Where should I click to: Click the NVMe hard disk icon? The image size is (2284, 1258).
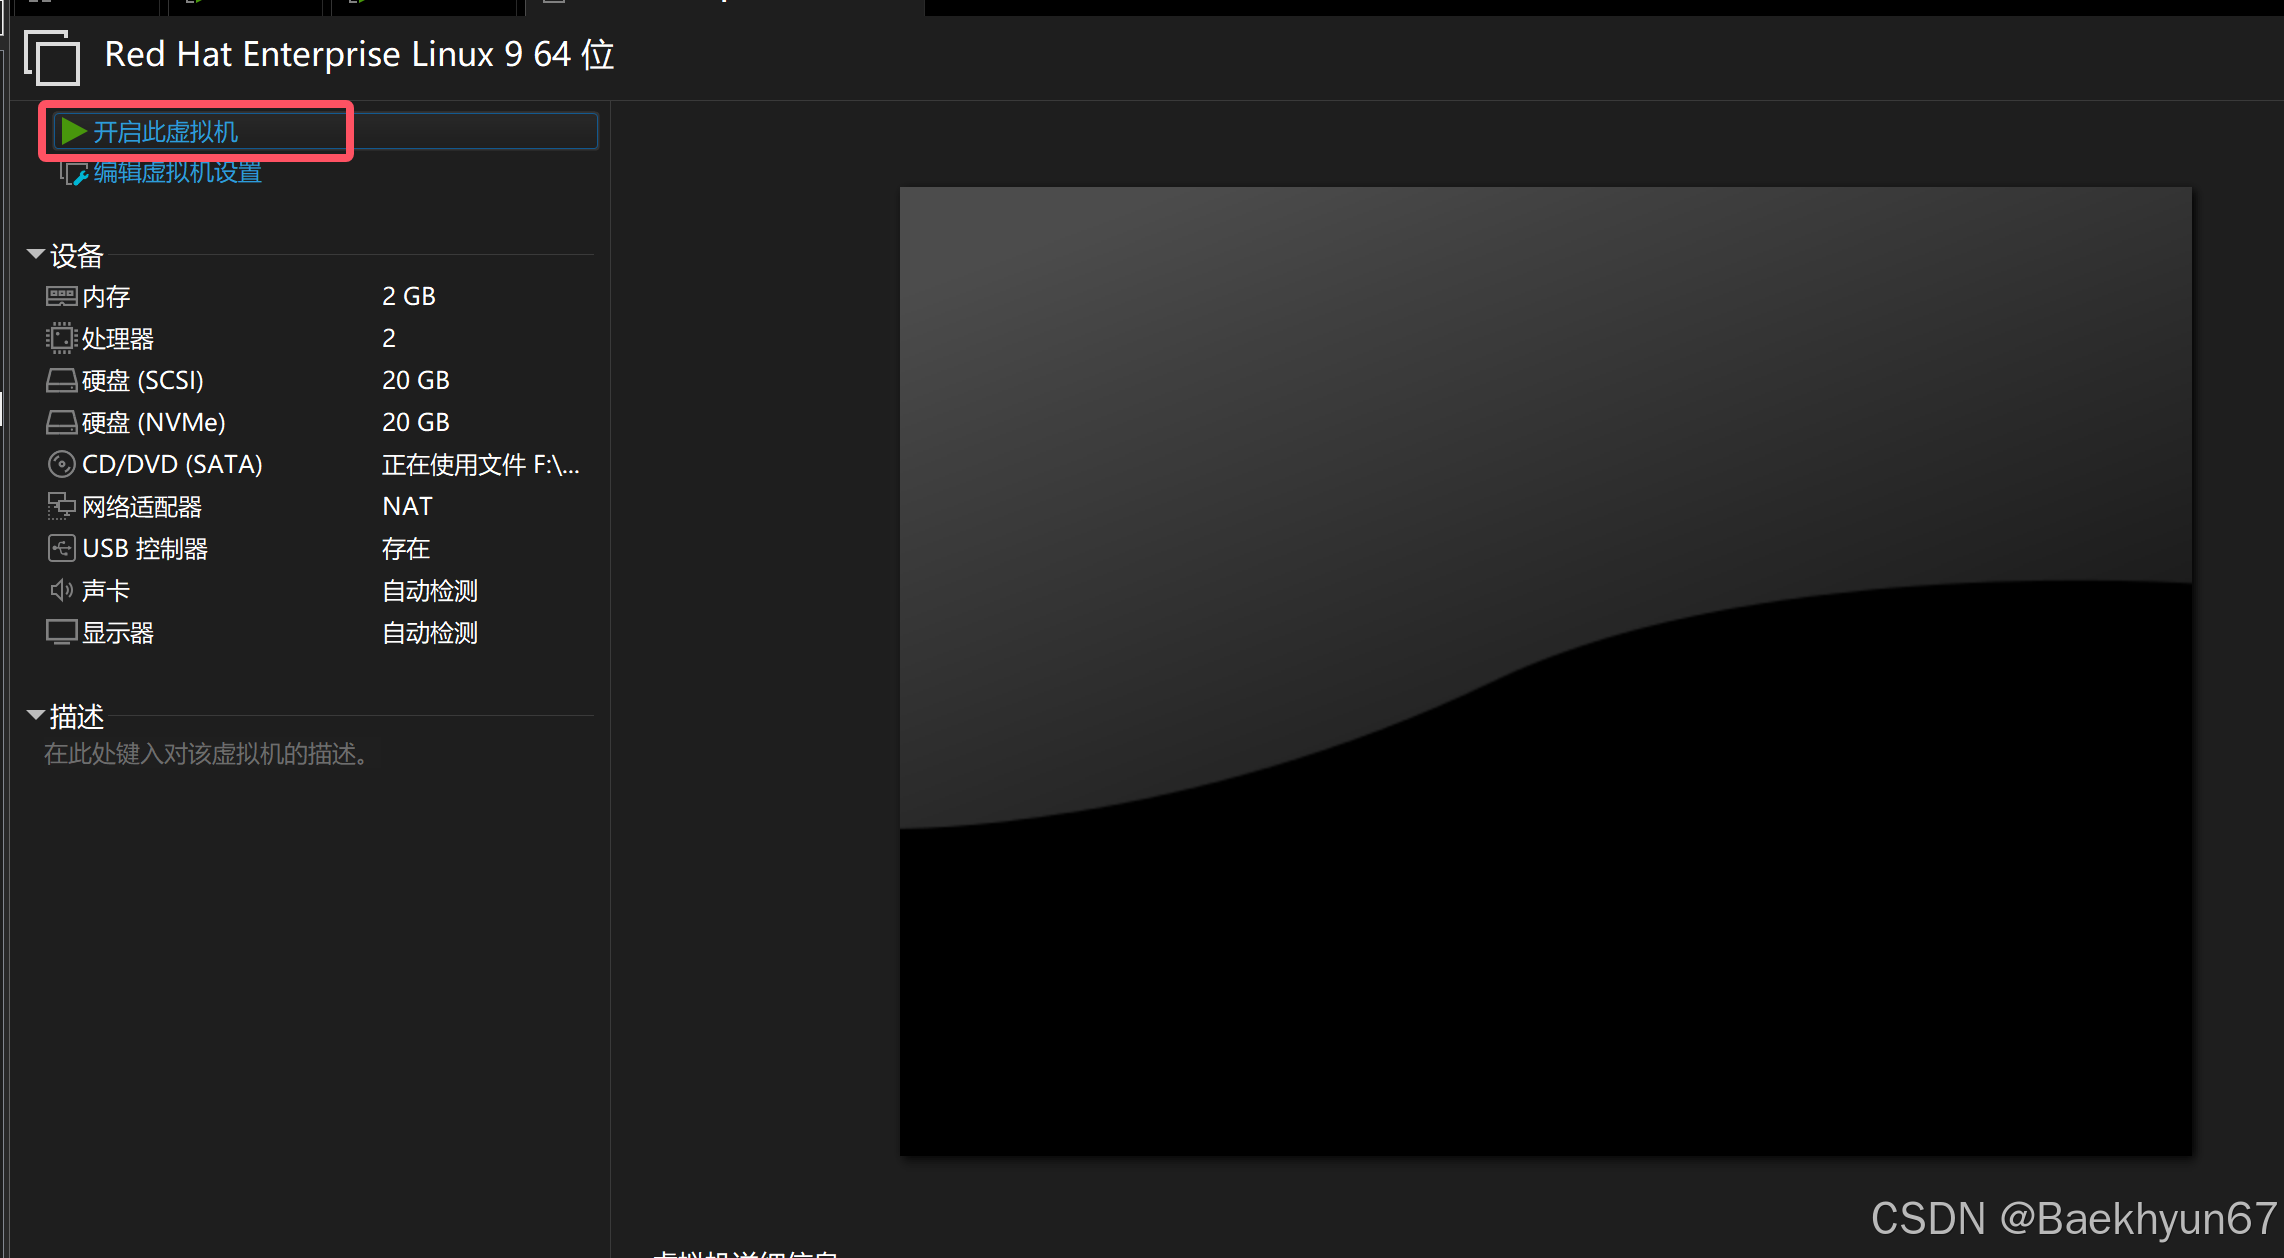click(61, 422)
